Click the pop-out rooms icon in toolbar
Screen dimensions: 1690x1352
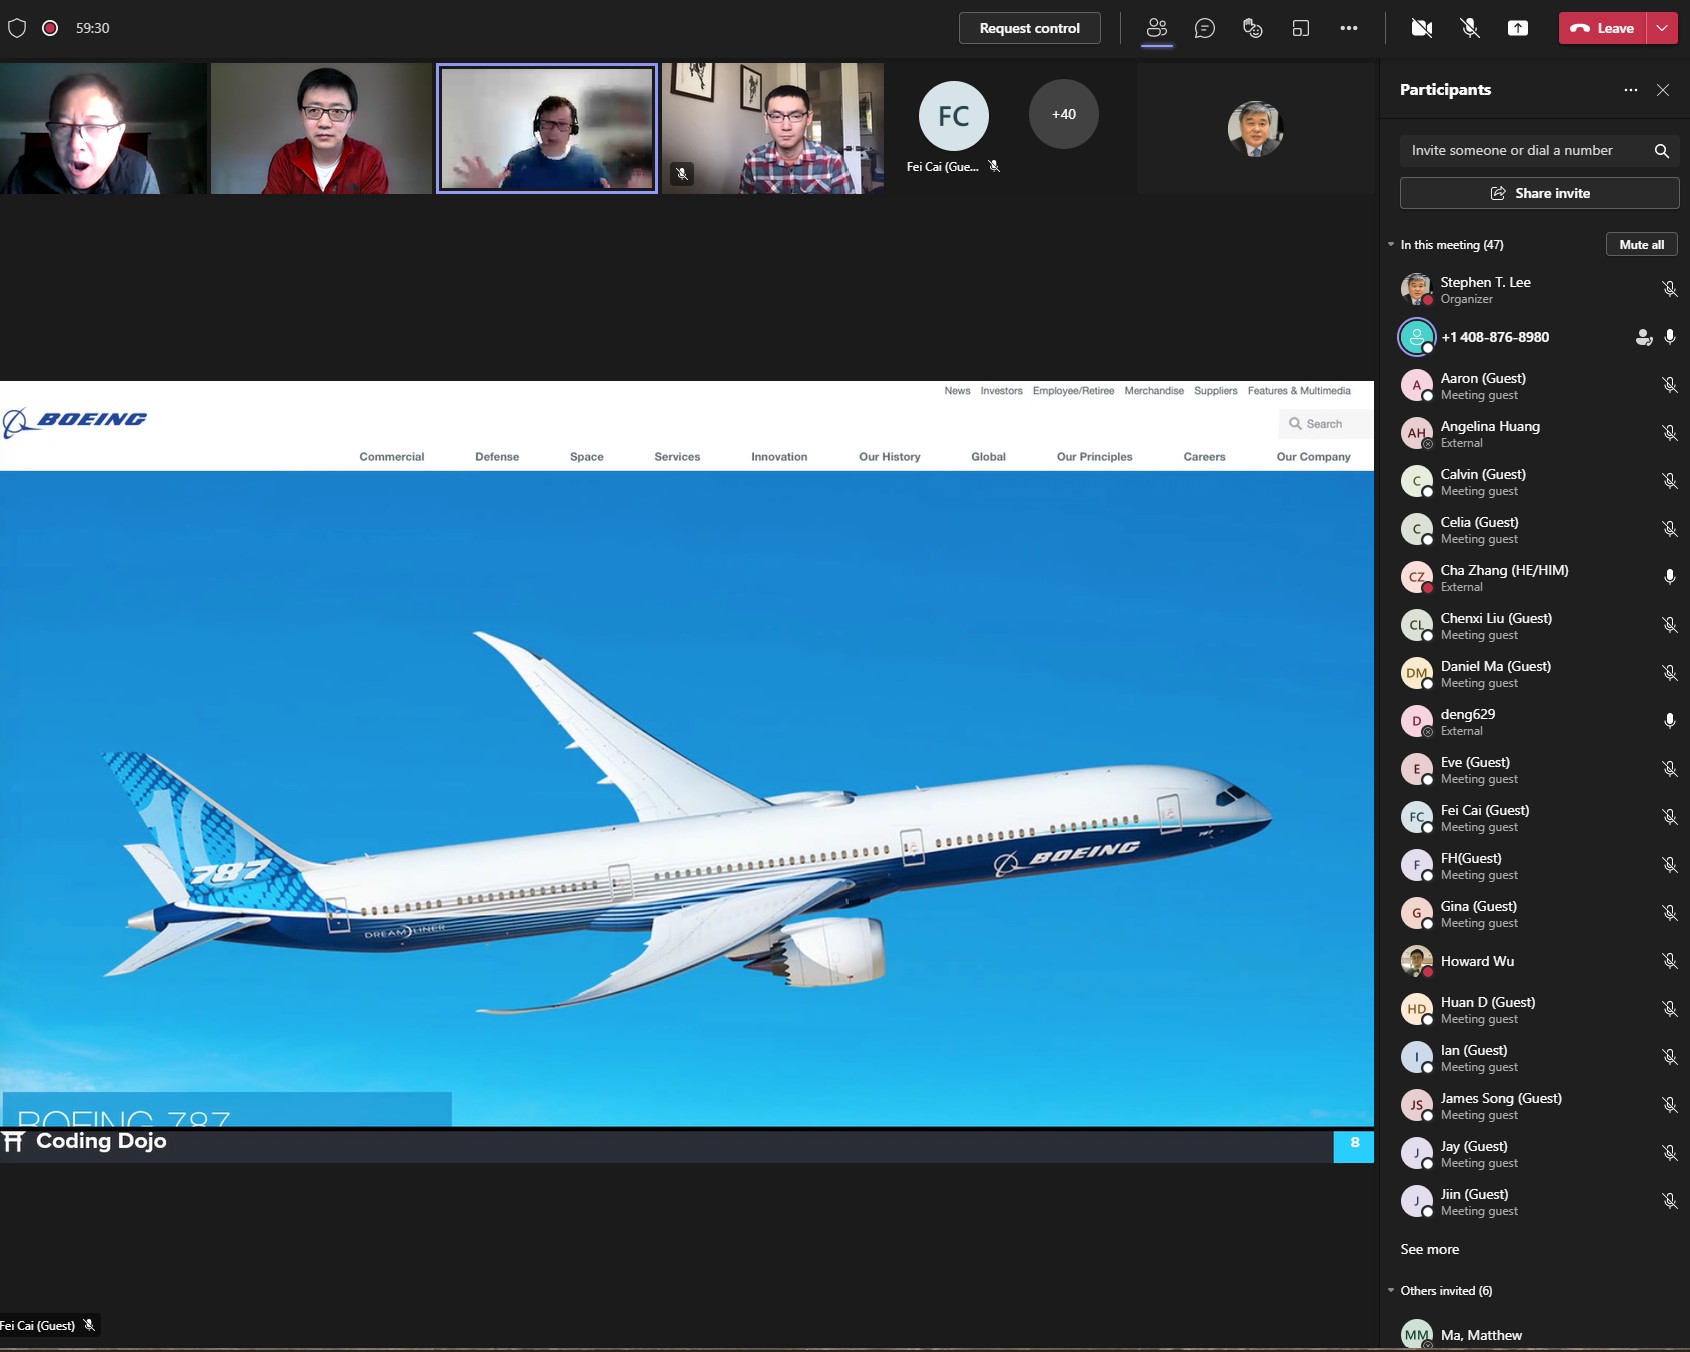[1300, 28]
